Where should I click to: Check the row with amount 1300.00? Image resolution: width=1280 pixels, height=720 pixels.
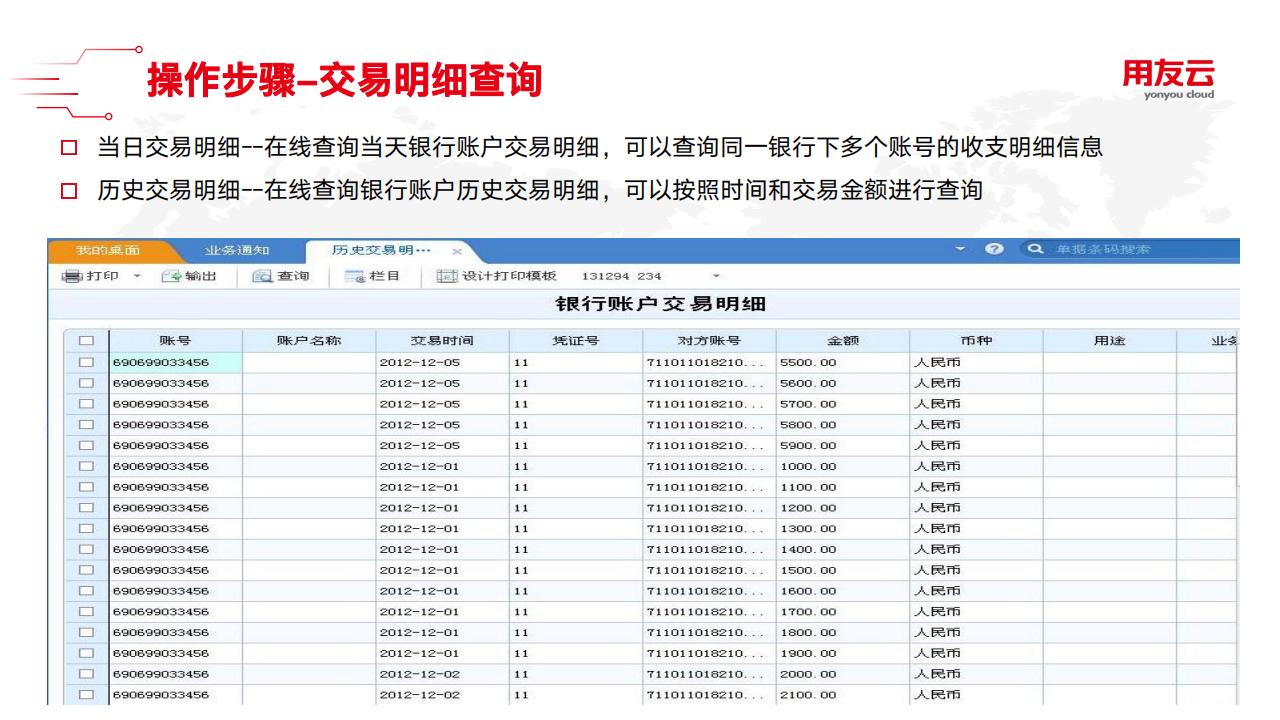point(85,528)
